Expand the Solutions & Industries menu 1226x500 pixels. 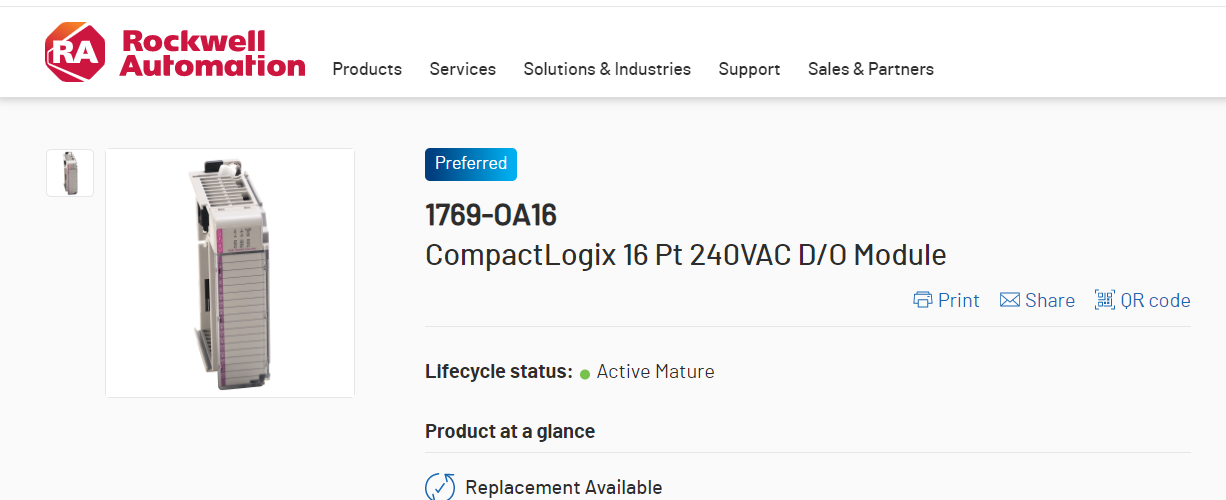click(x=607, y=69)
